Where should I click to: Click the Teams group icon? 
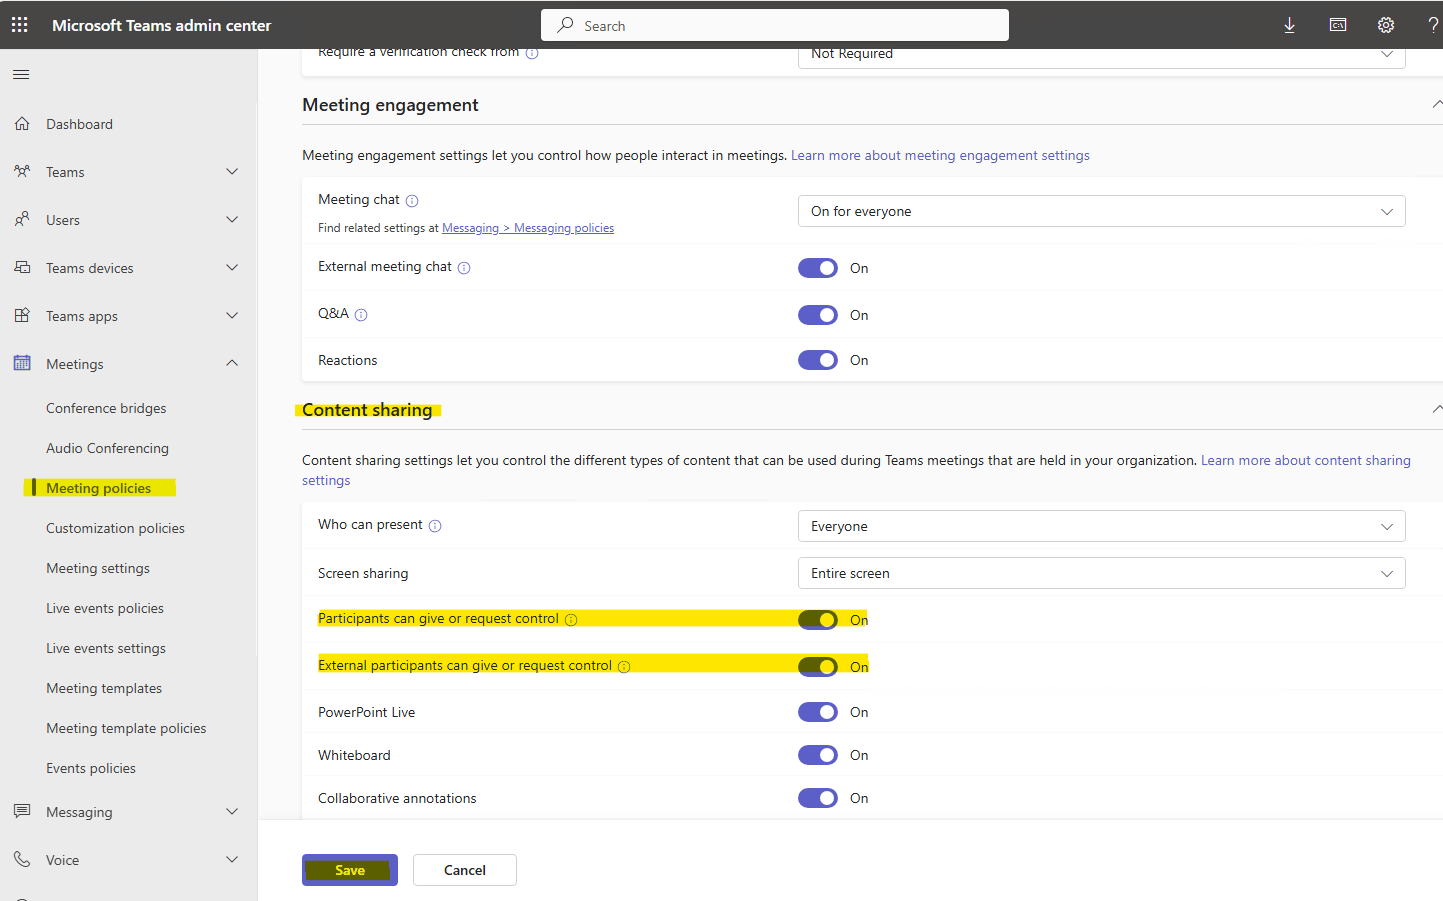[x=22, y=172]
